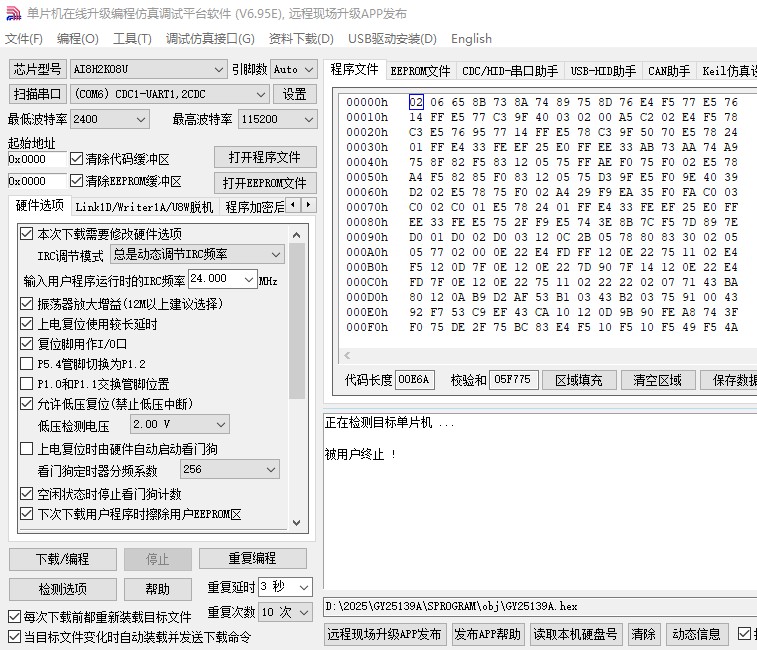Click the code start address 0x0000 field
The height and width of the screenshot is (650, 757).
point(37,159)
